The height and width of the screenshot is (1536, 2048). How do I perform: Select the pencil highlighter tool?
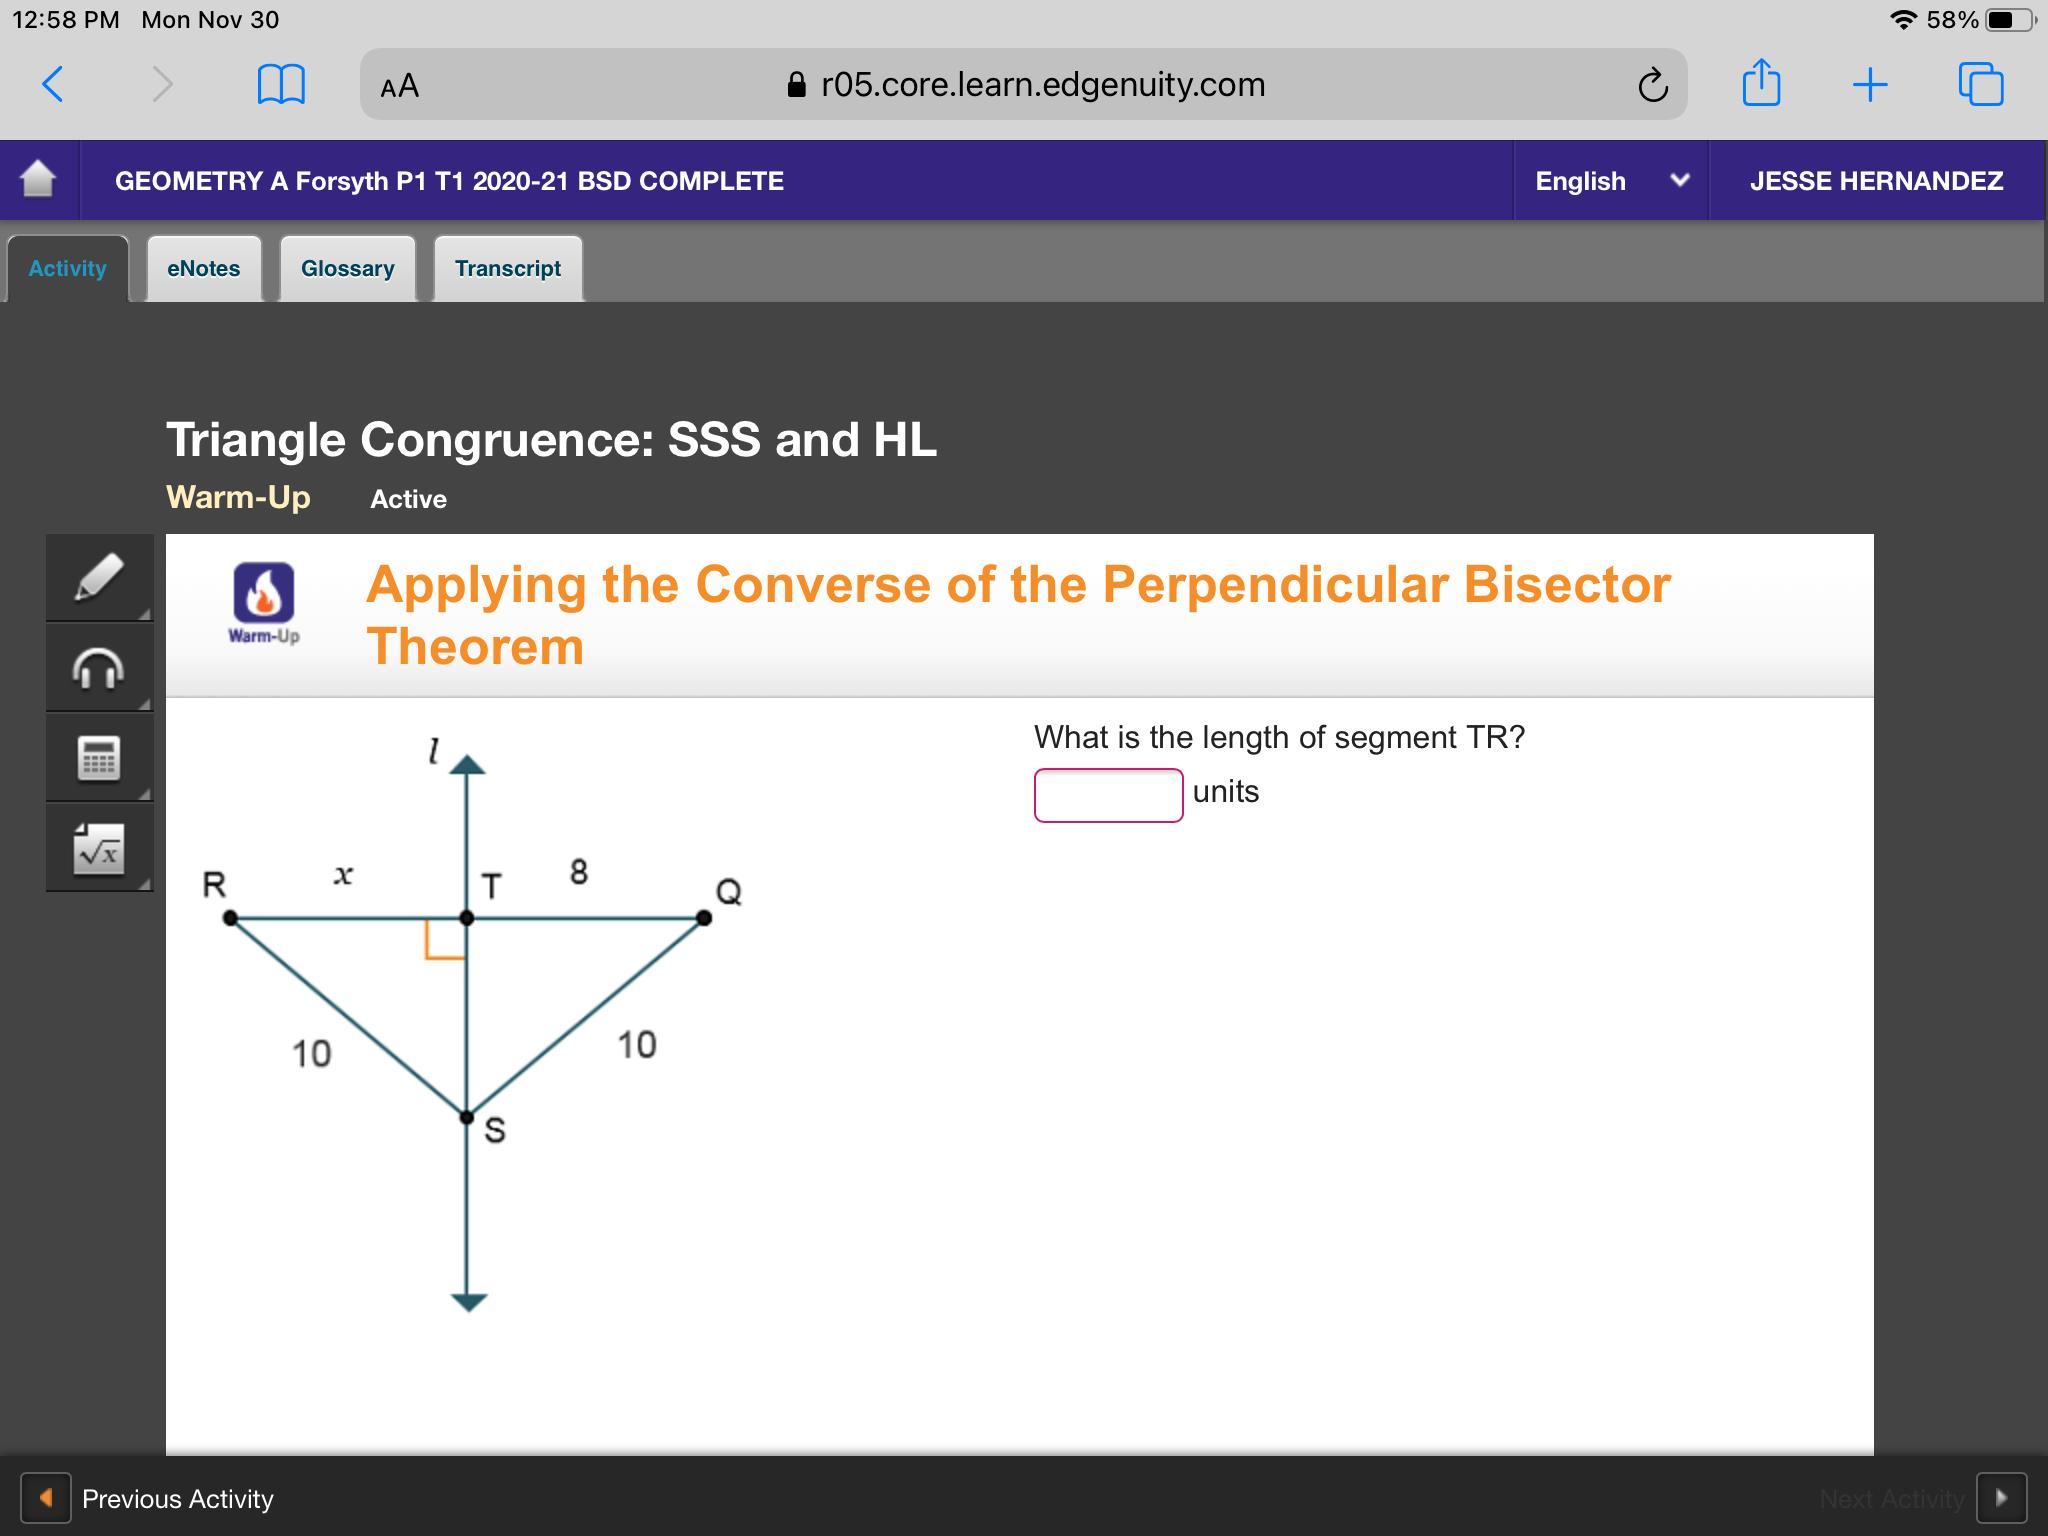98,577
